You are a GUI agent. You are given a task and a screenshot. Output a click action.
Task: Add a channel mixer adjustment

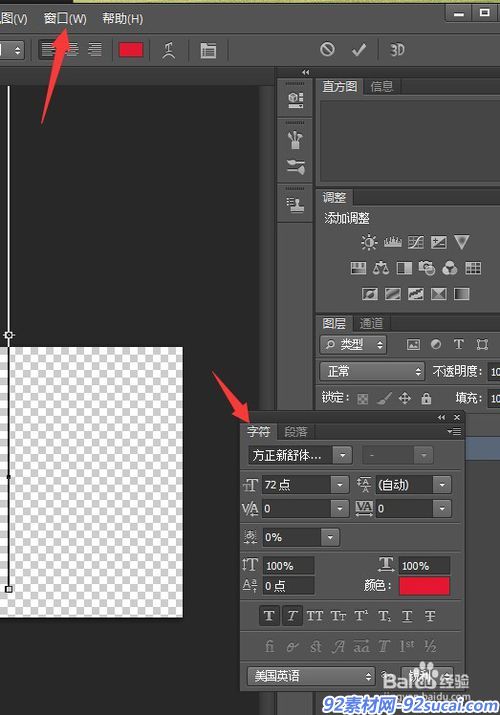coord(450,268)
